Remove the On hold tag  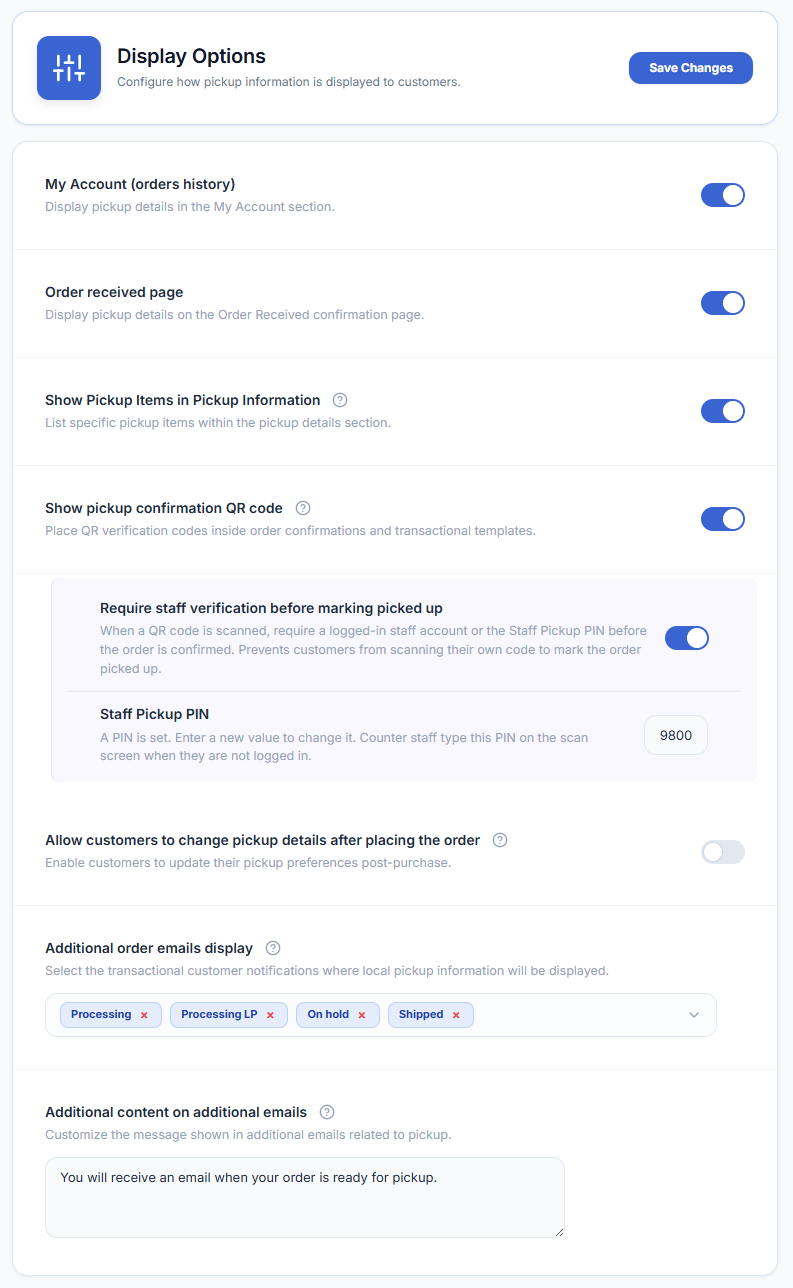coord(362,1015)
